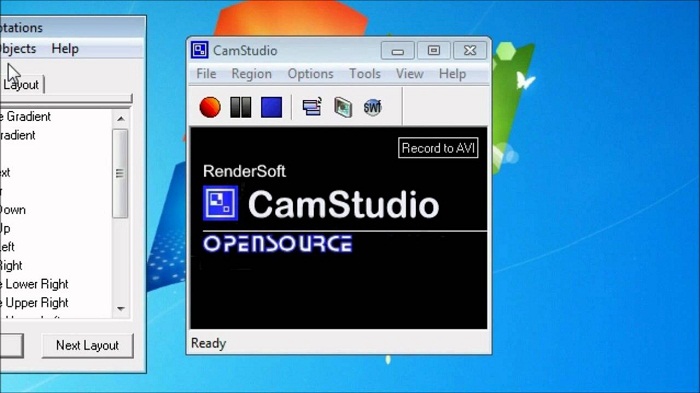This screenshot has width=700, height=393.
Task: Select the list entry ending in 'own'
Action: pyautogui.click(x=13, y=209)
